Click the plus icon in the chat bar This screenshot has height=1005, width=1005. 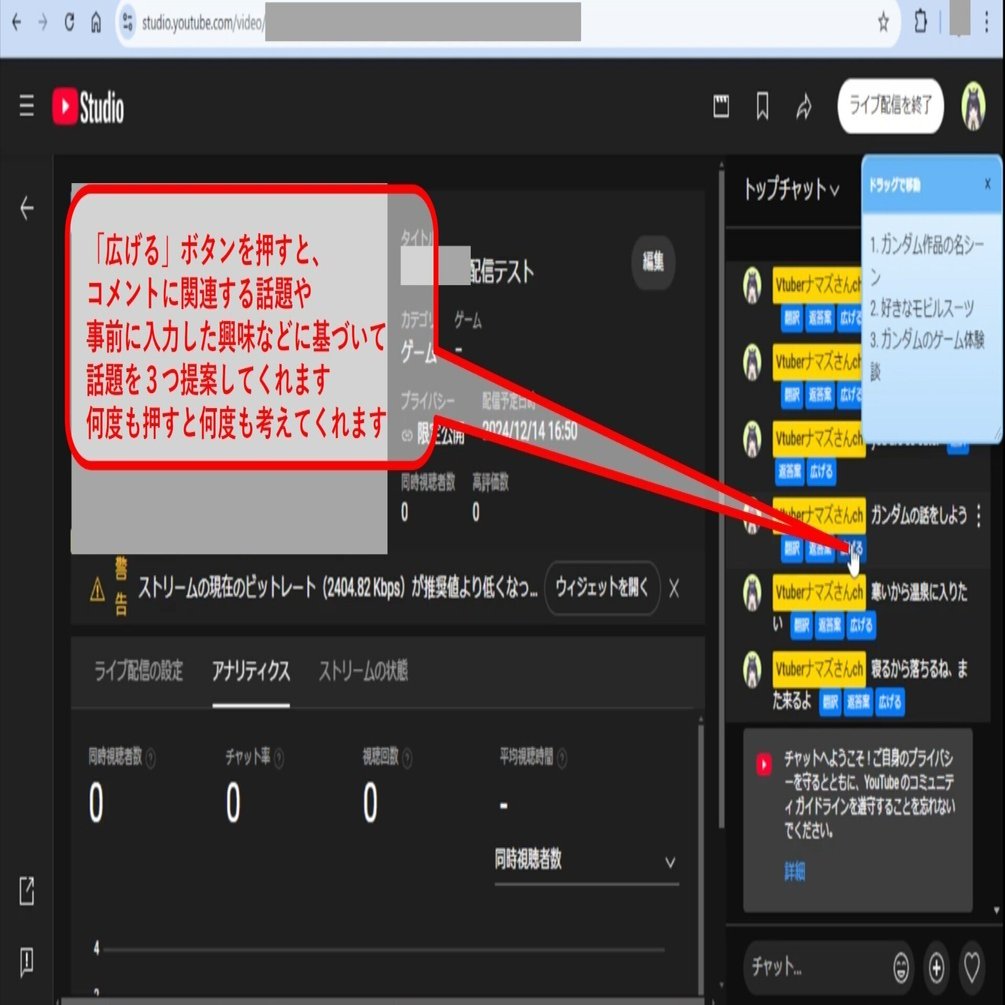click(936, 968)
